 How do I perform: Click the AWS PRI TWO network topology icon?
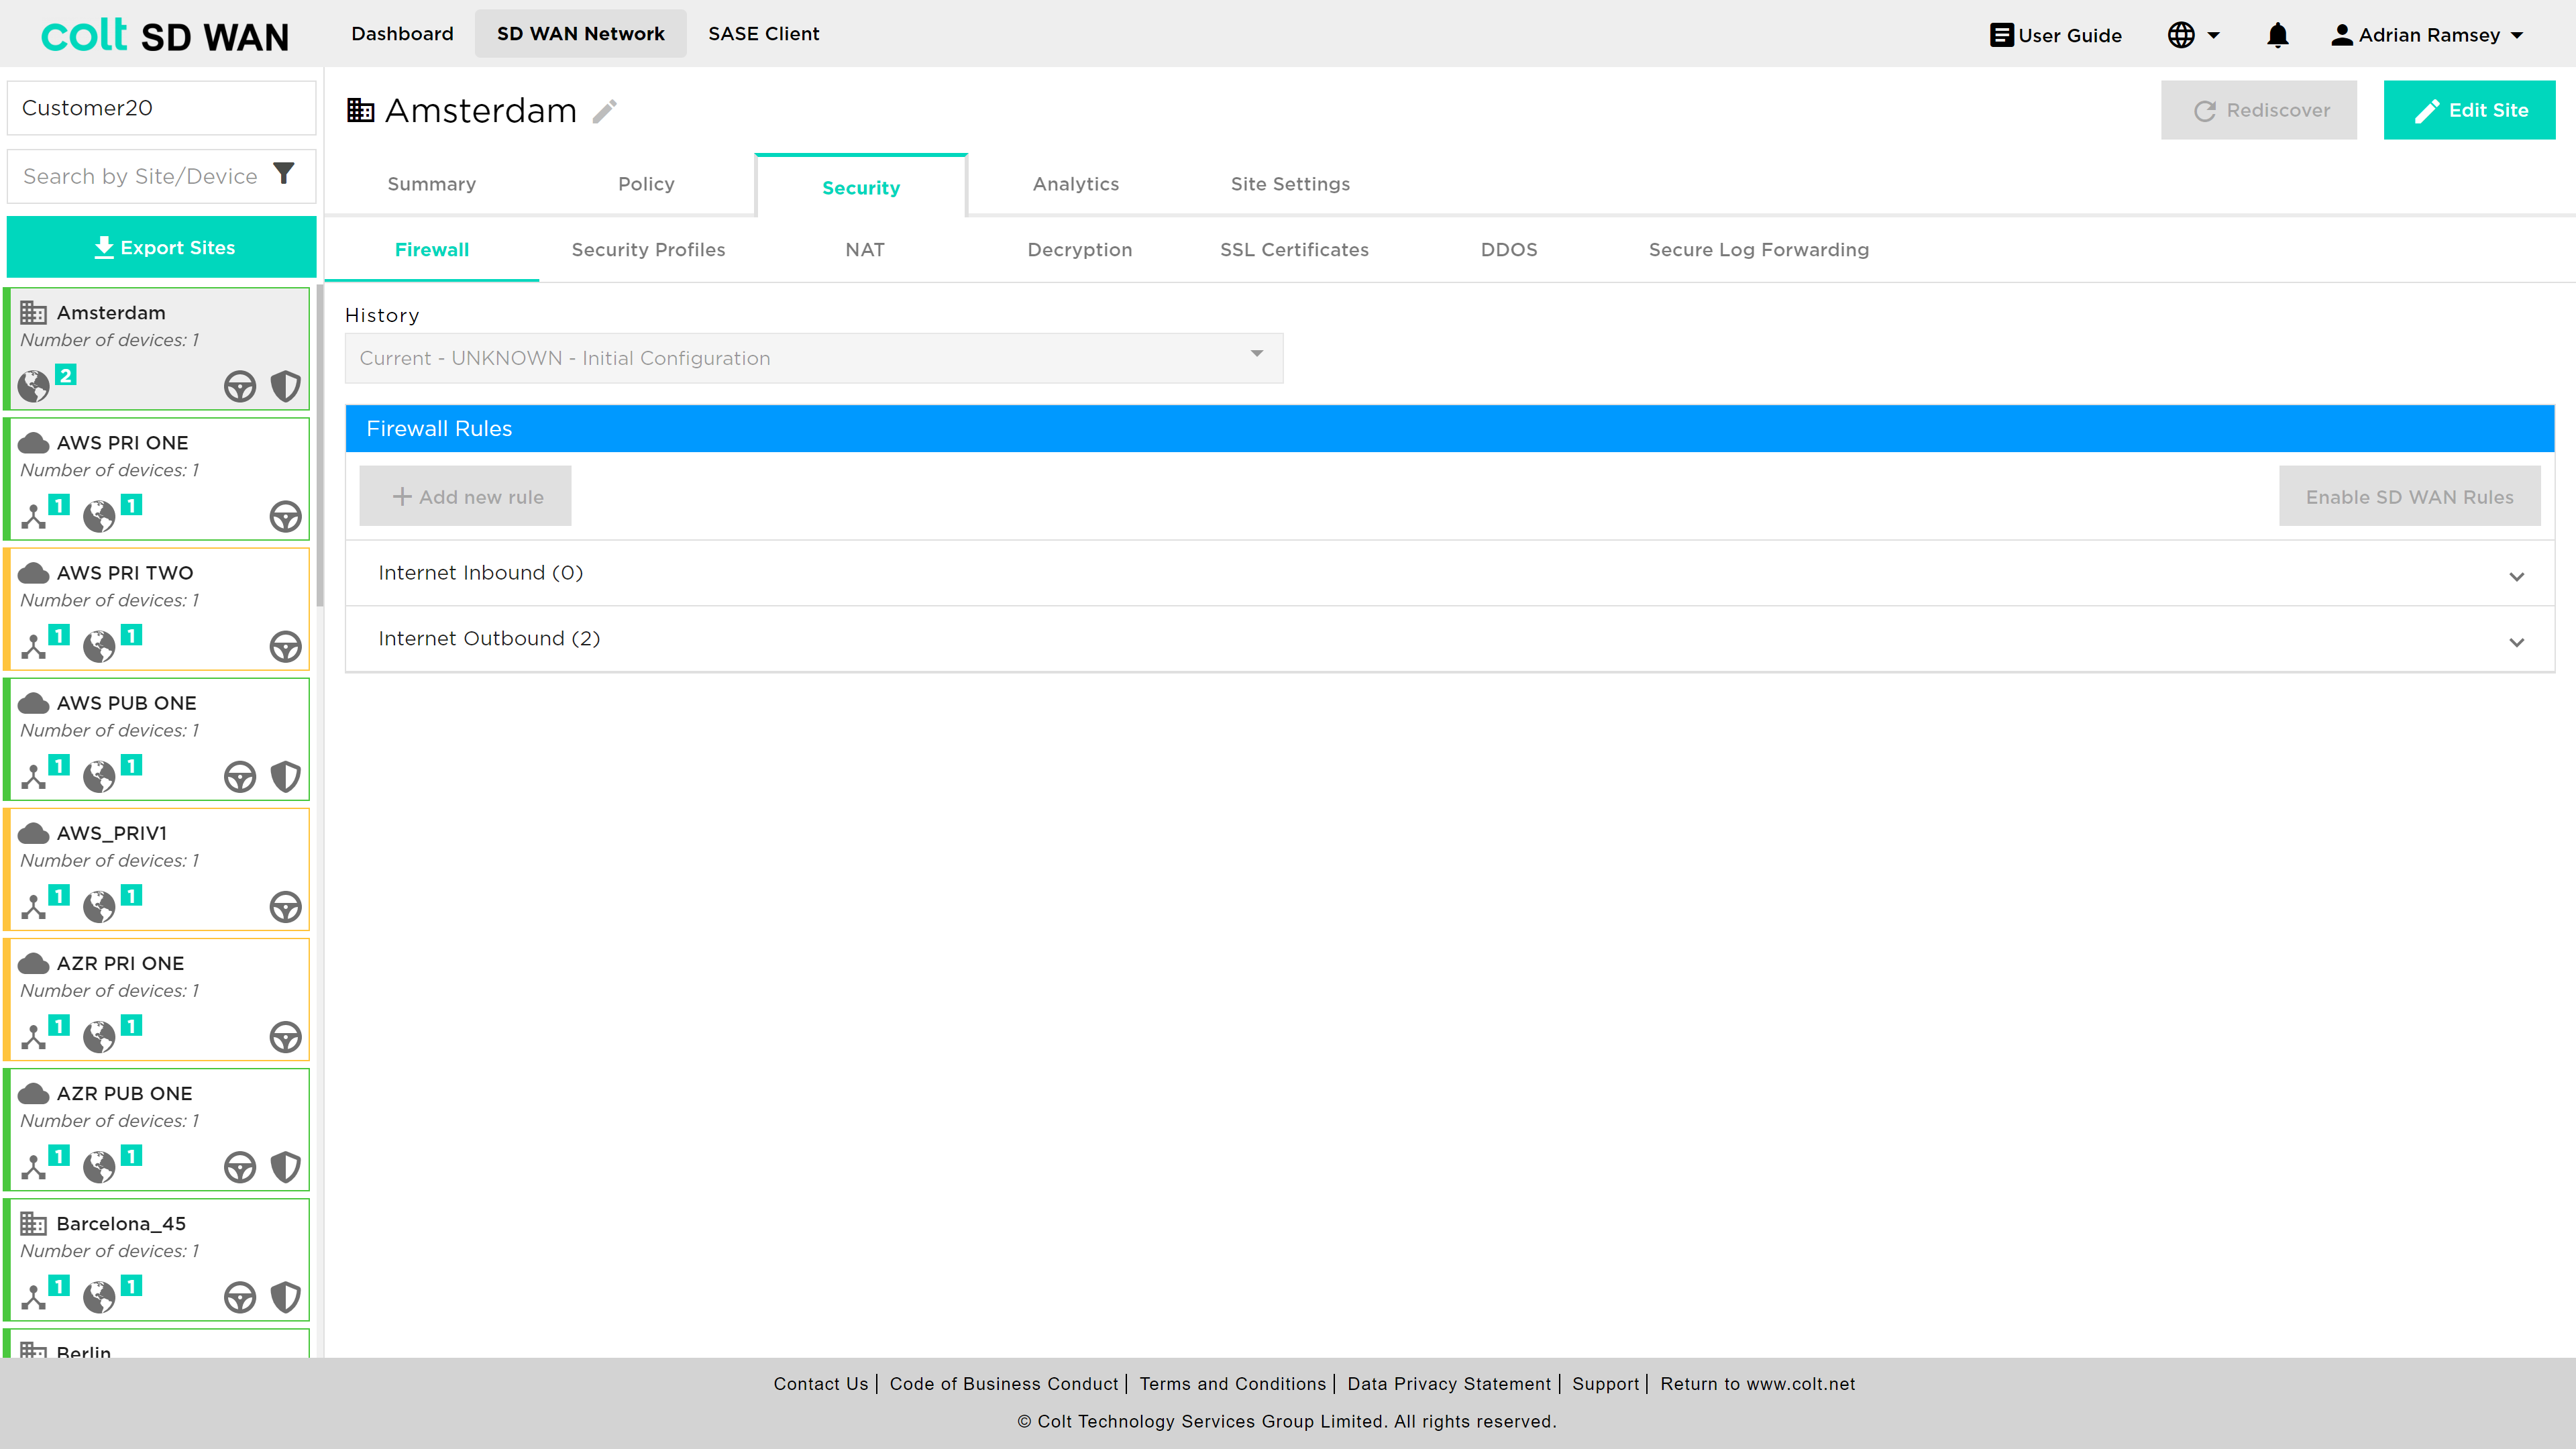point(34,646)
